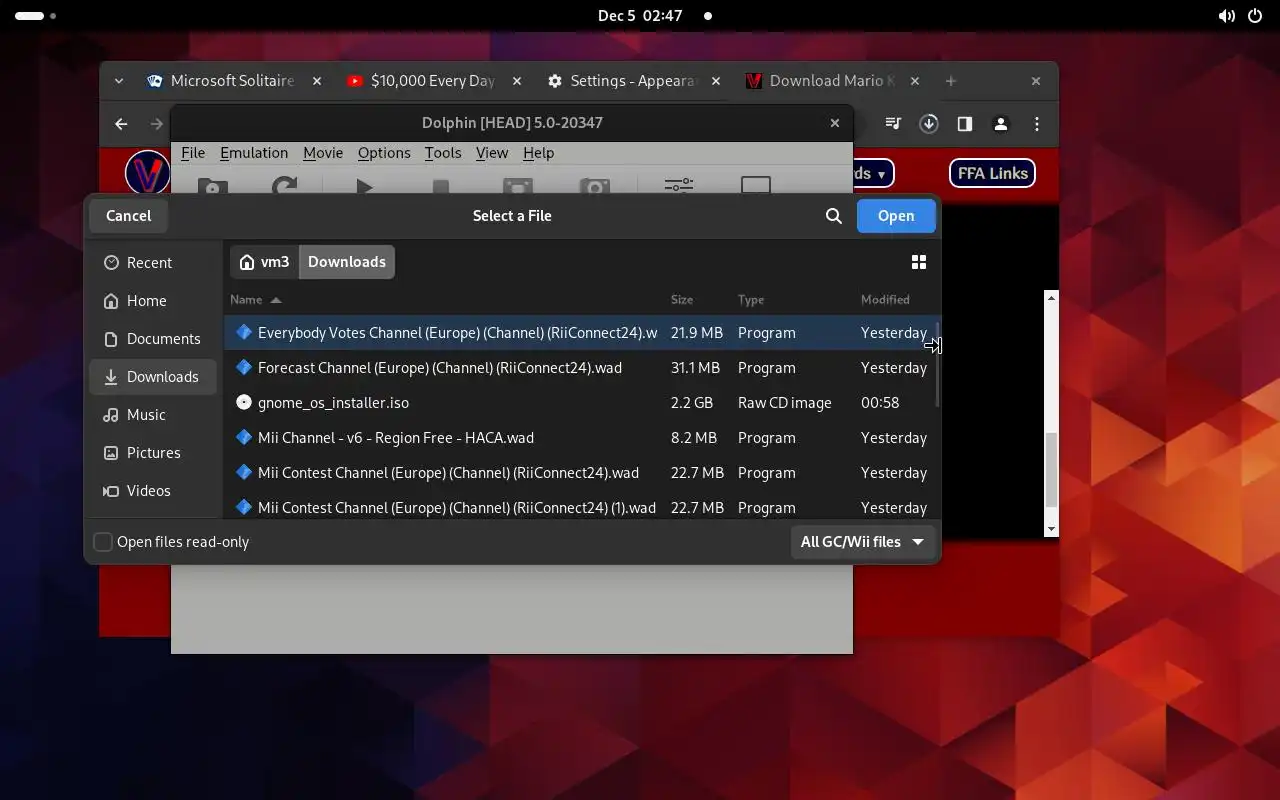This screenshot has width=1280, height=800.
Task: Click the search icon in file dialog
Action: click(x=834, y=216)
